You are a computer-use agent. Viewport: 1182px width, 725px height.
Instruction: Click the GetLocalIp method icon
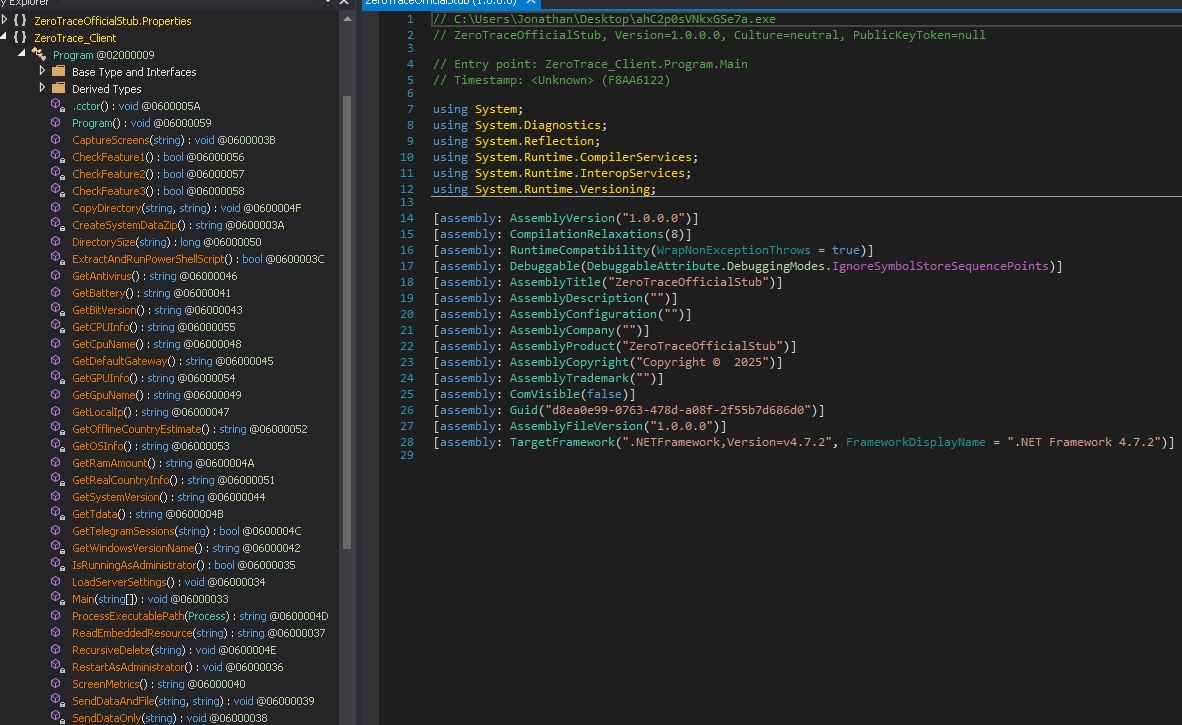pyautogui.click(x=57, y=411)
